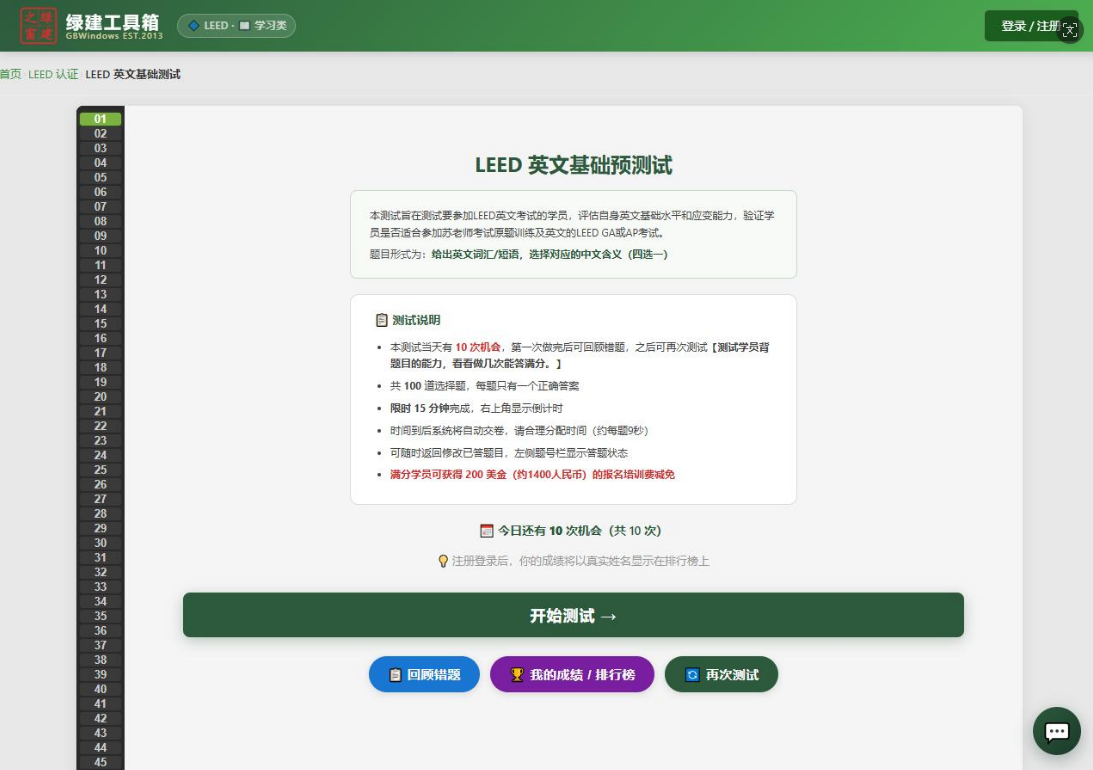
Task: Navigate to question 35
Action: pyautogui.click(x=100, y=617)
